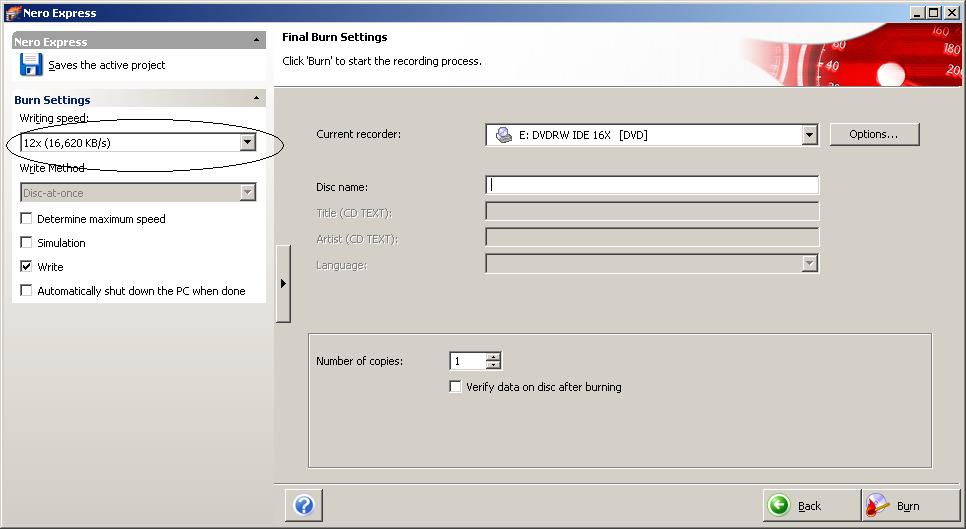This screenshot has height=529, width=966.
Task: Click the Nero Express title bar flame icon
Action: [x=12, y=12]
